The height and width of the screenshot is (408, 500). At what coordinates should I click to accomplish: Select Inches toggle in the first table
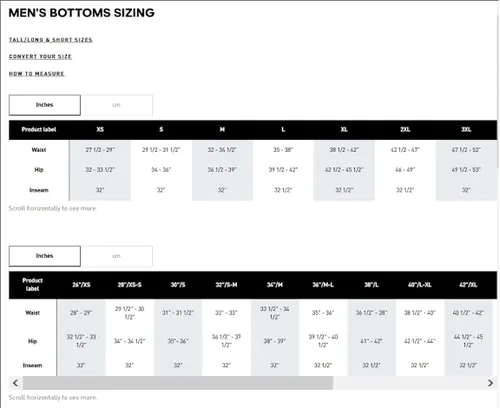coord(45,105)
